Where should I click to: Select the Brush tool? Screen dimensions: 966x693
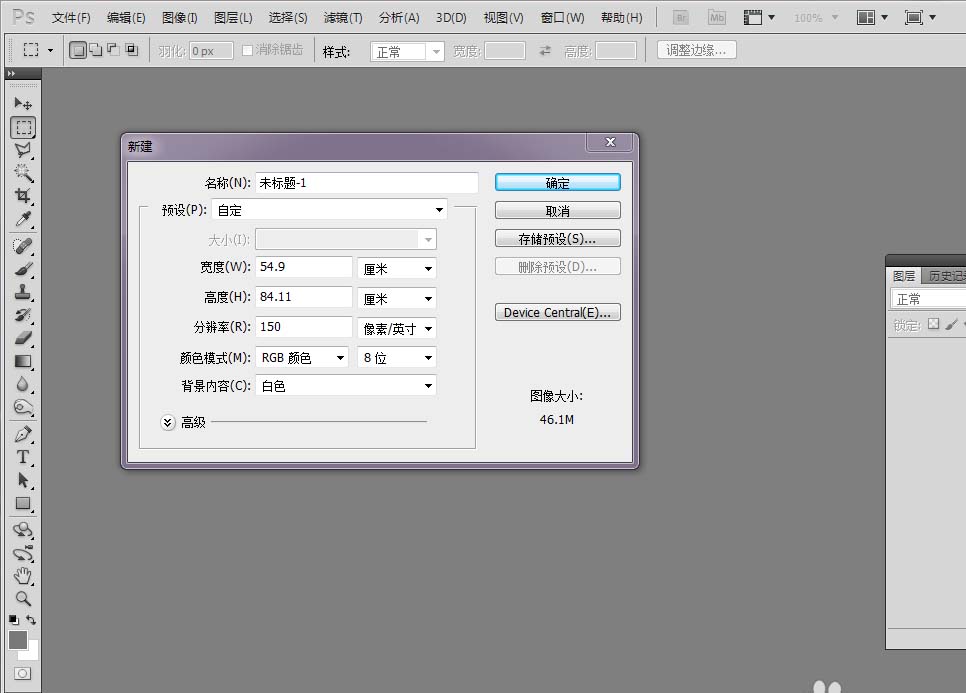click(23, 269)
